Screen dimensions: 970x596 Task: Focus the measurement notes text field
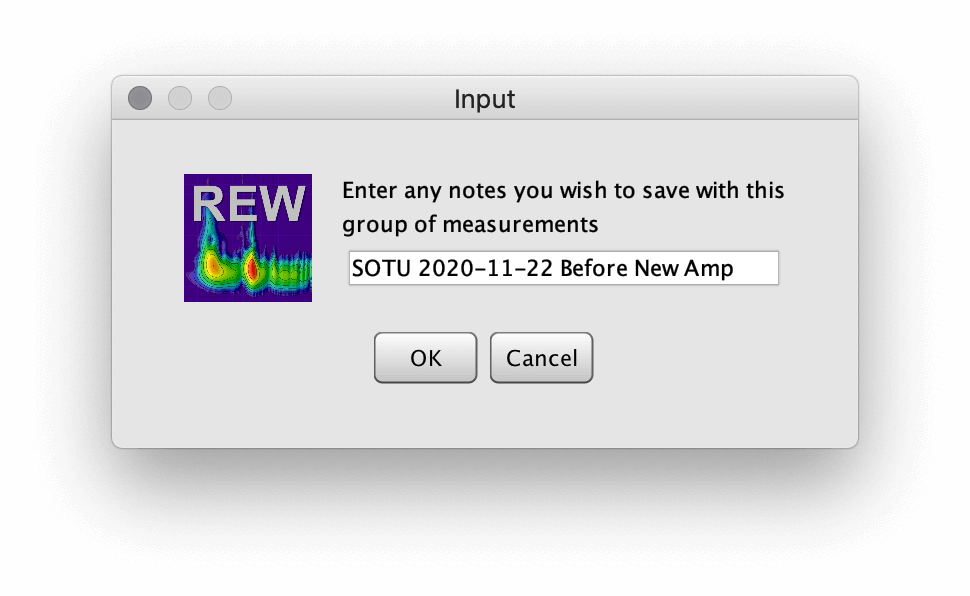[x=564, y=268]
